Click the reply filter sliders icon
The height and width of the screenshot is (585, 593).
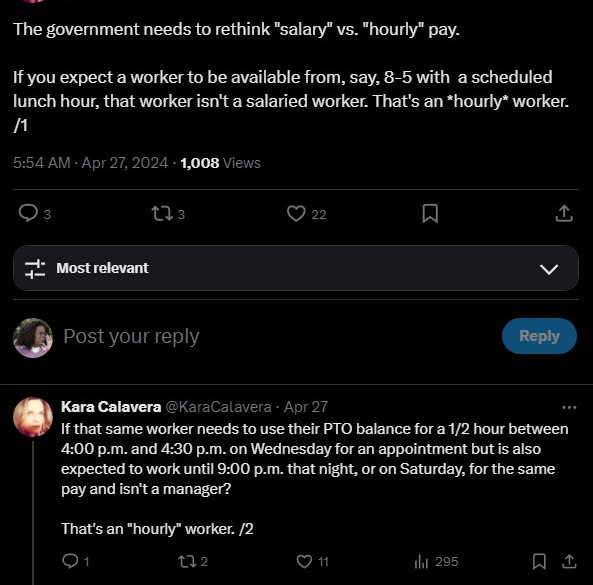coord(35,269)
